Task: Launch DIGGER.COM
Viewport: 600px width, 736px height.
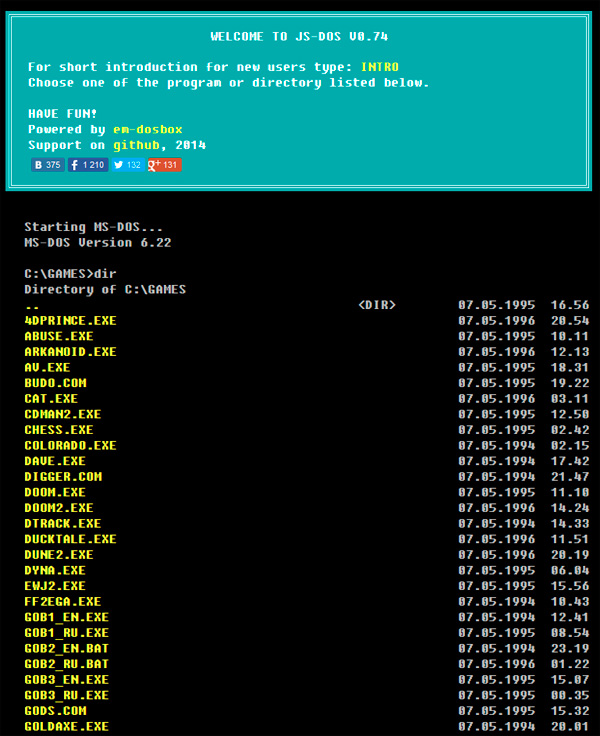Action: click(x=62, y=477)
